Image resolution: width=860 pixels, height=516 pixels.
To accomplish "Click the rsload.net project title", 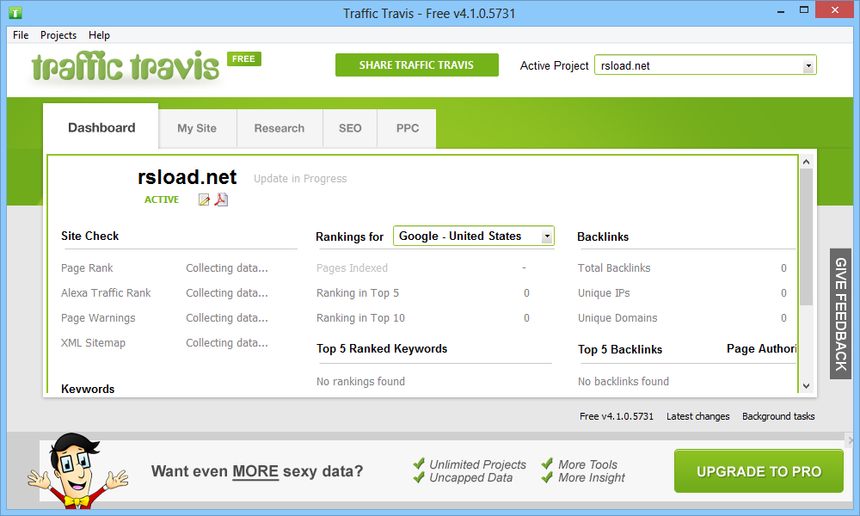I will click(187, 177).
